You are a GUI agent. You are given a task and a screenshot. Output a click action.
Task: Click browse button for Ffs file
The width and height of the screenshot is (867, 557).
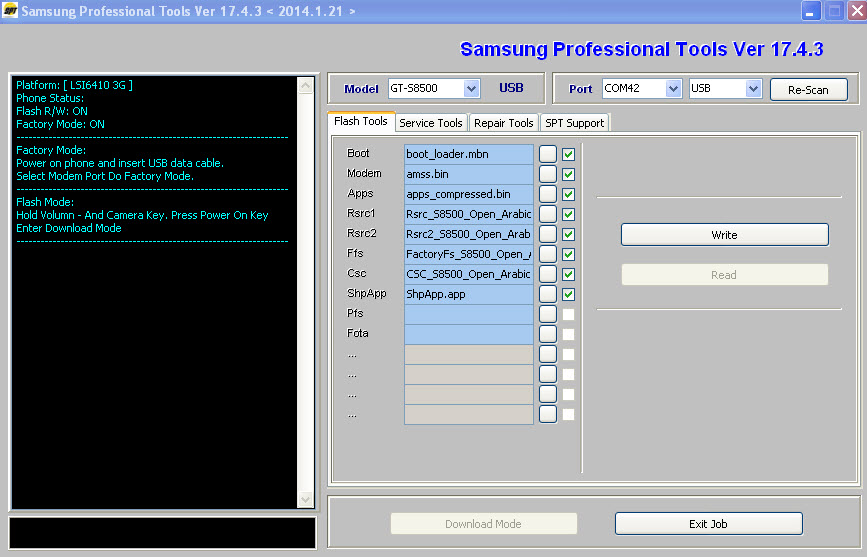point(547,254)
